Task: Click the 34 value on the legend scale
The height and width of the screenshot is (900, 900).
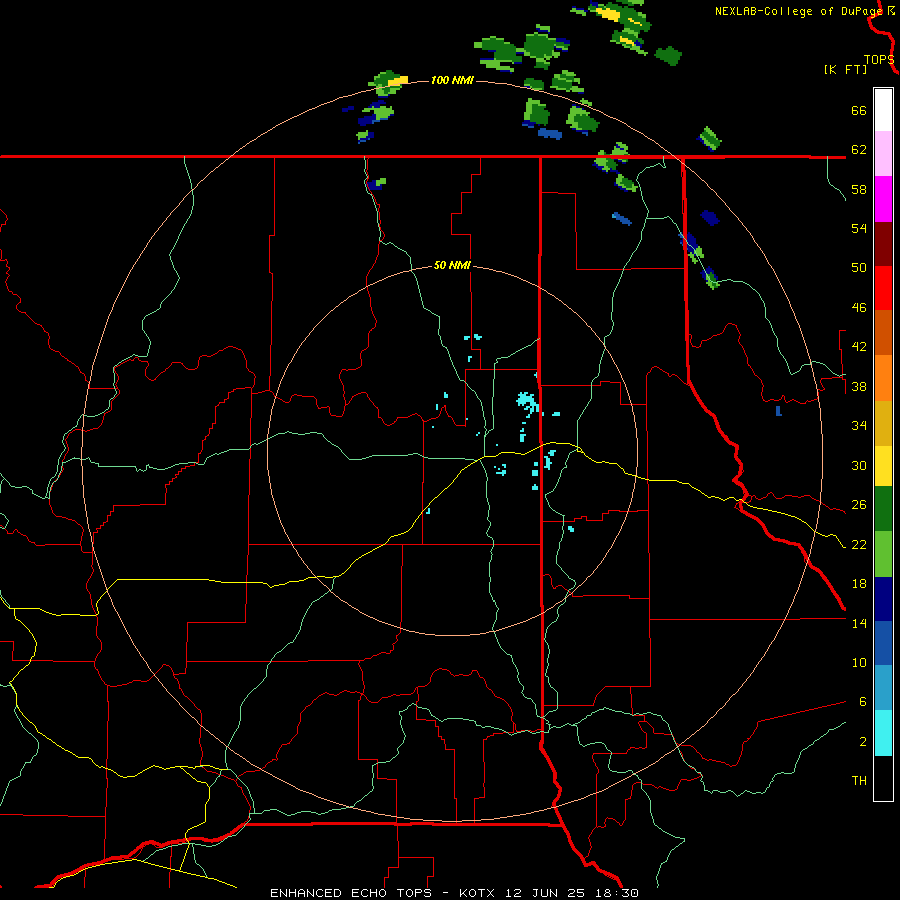Action: click(859, 426)
